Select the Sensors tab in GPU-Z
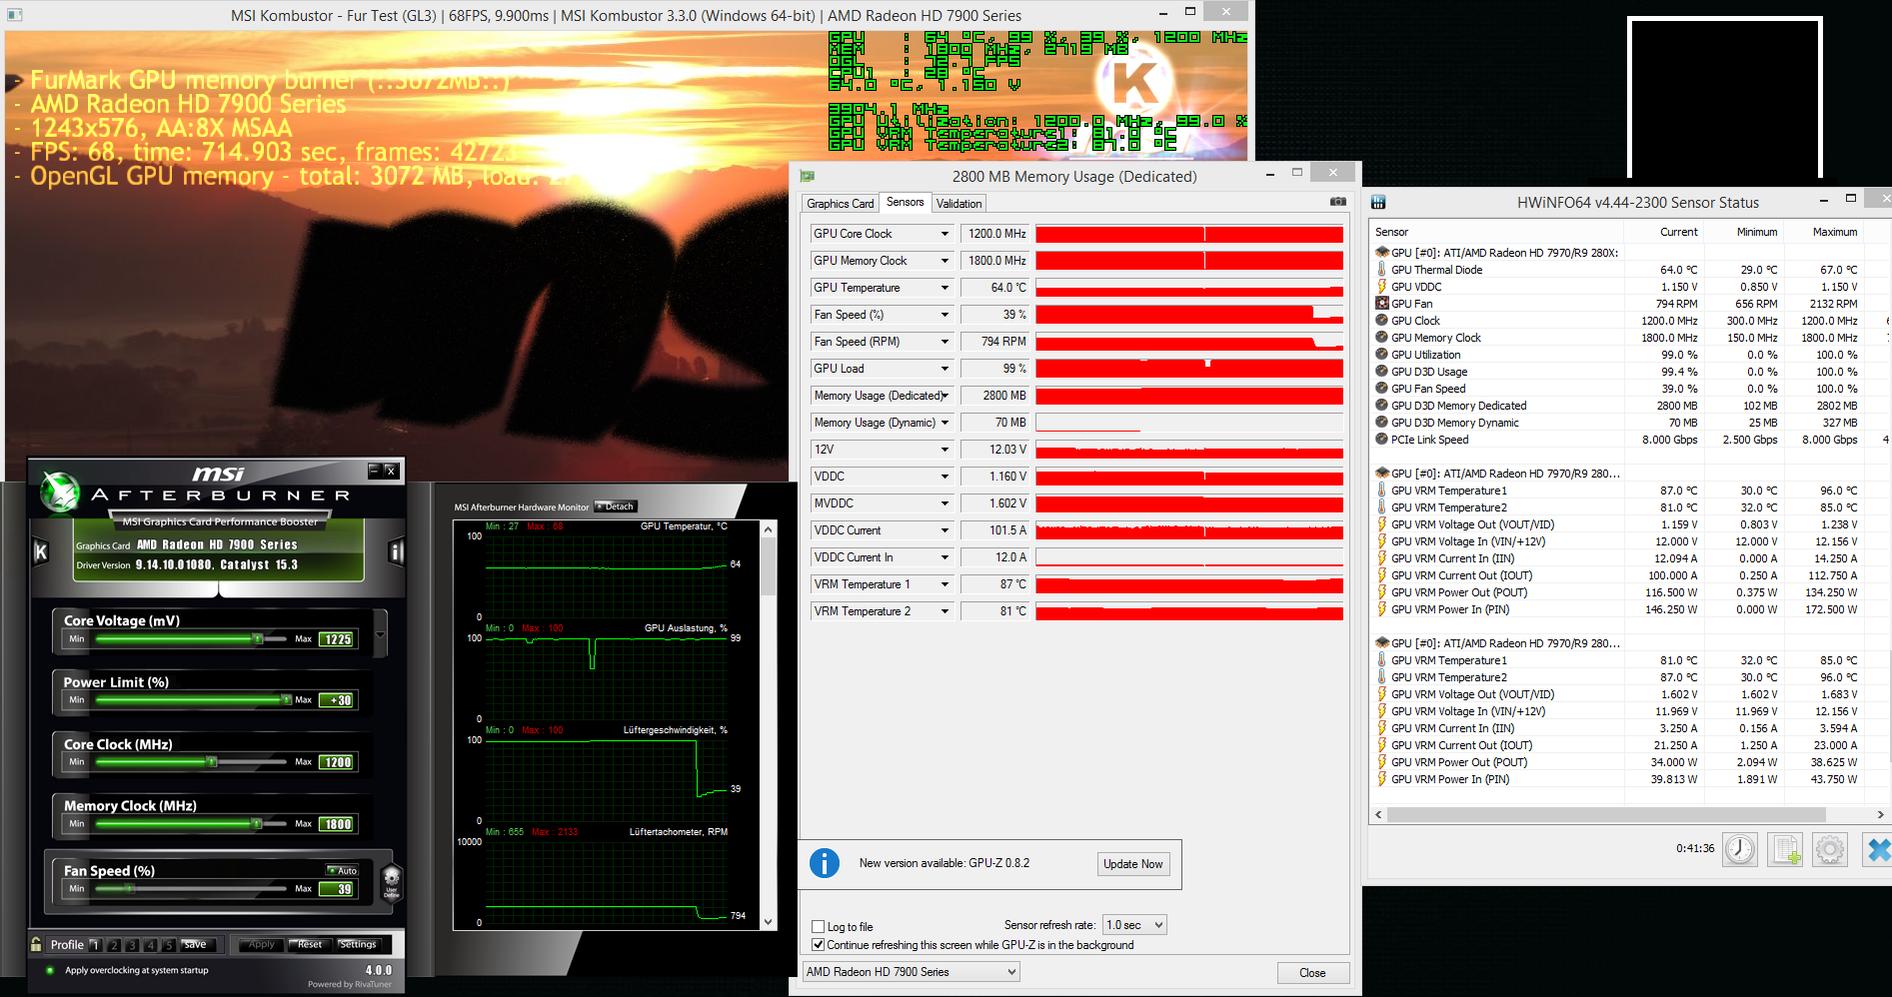The width and height of the screenshot is (1892, 997). coord(905,202)
